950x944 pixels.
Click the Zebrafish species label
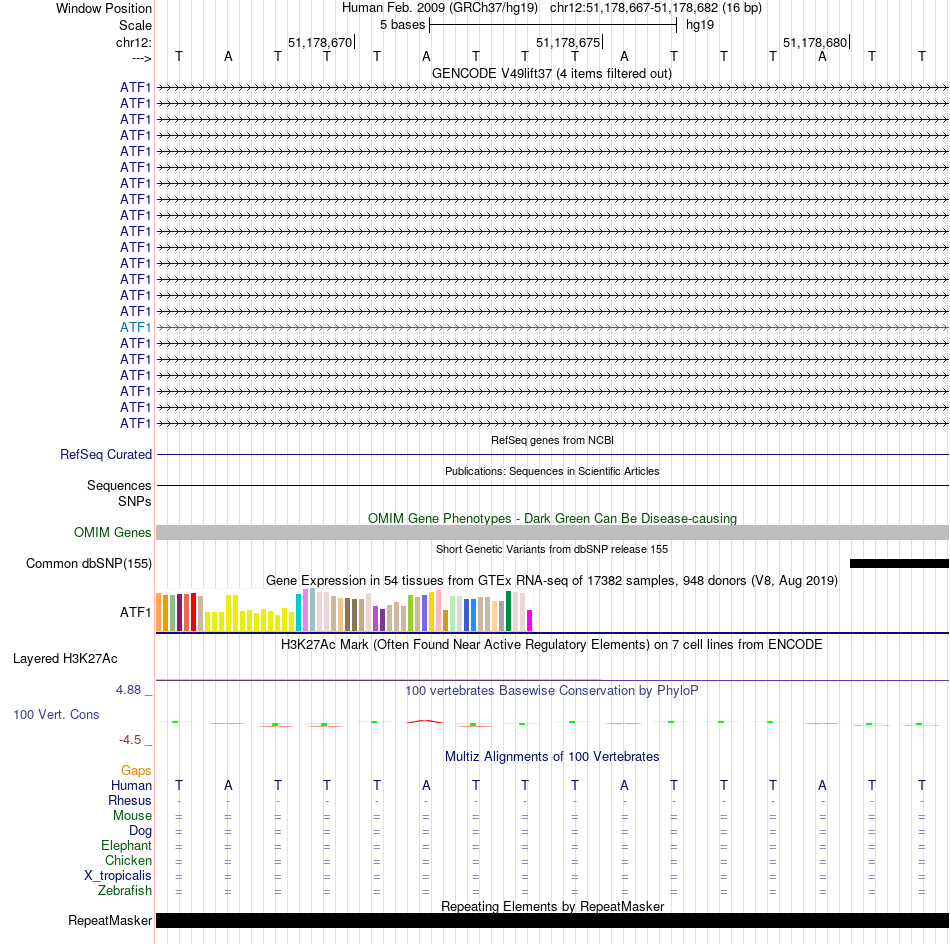pyautogui.click(x=125, y=891)
